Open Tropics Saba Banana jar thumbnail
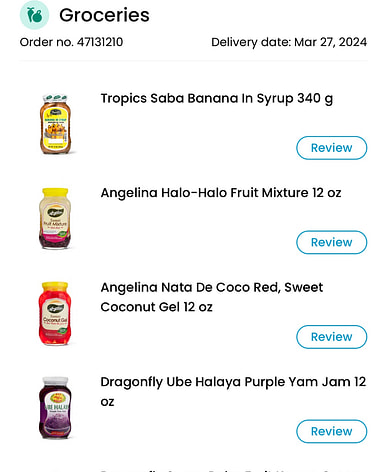This screenshot has width=387, height=472. pyautogui.click(x=56, y=124)
